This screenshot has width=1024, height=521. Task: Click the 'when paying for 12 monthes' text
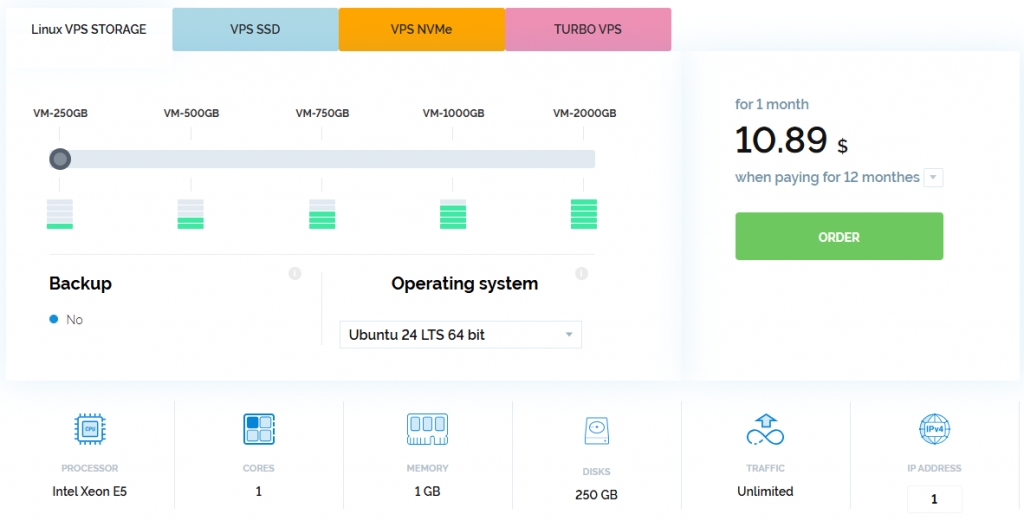[x=827, y=178]
